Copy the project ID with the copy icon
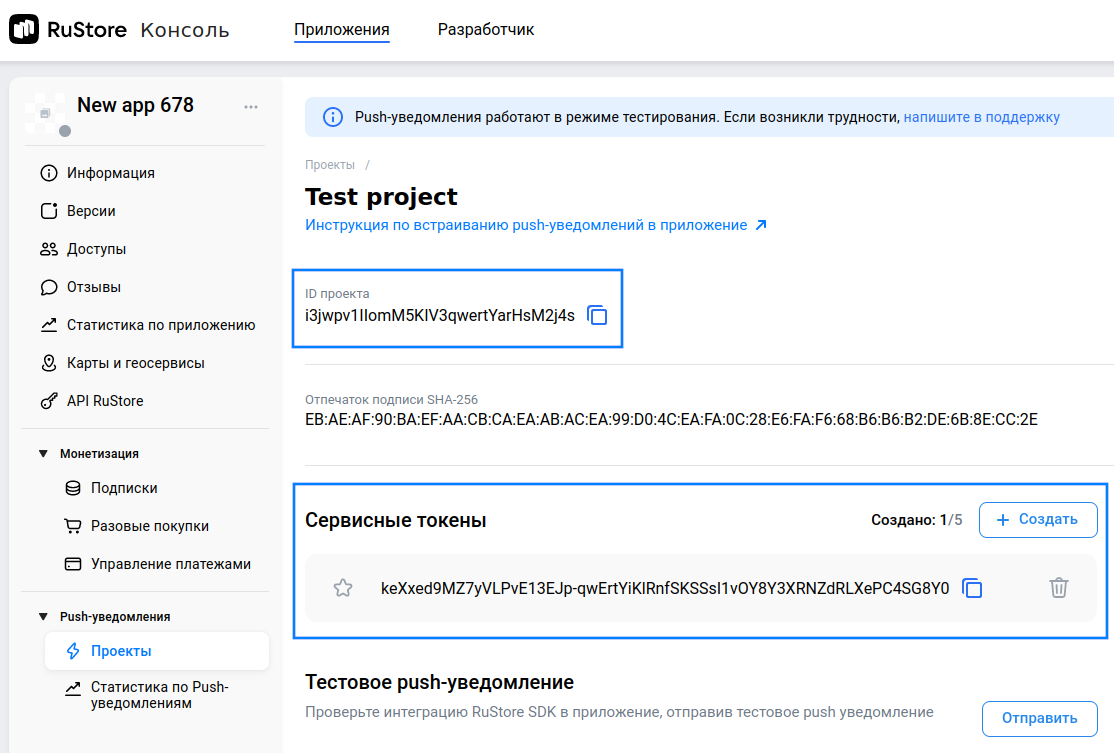The height and width of the screenshot is (753, 1114). pyautogui.click(x=597, y=315)
